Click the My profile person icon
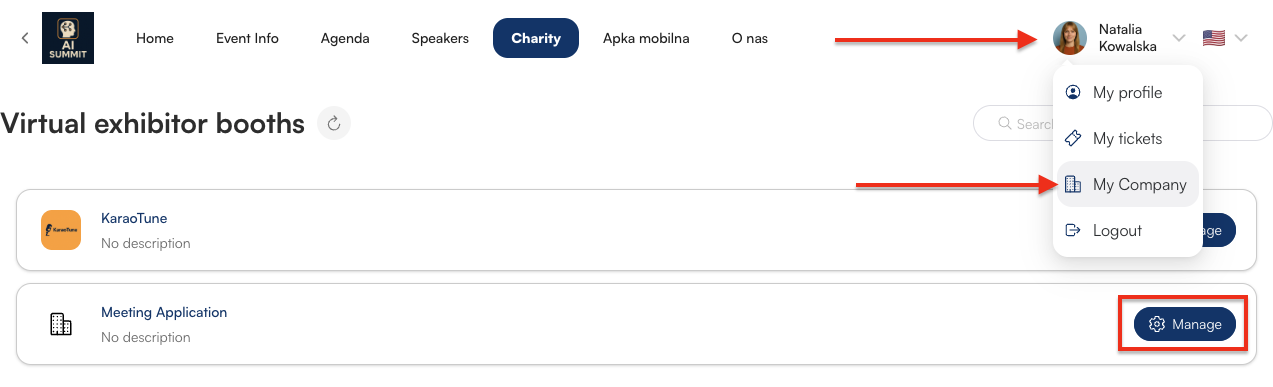Image resolution: width=1273 pixels, height=387 pixels. point(1073,92)
